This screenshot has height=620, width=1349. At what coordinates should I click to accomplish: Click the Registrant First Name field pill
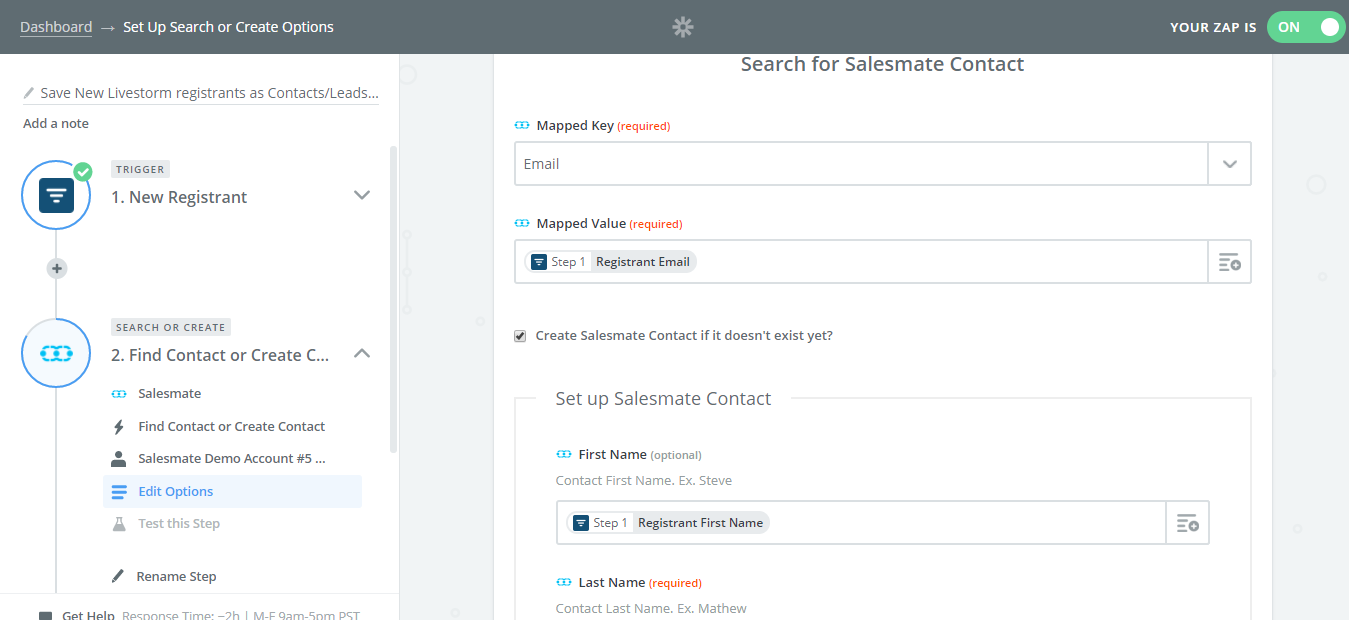tap(668, 523)
